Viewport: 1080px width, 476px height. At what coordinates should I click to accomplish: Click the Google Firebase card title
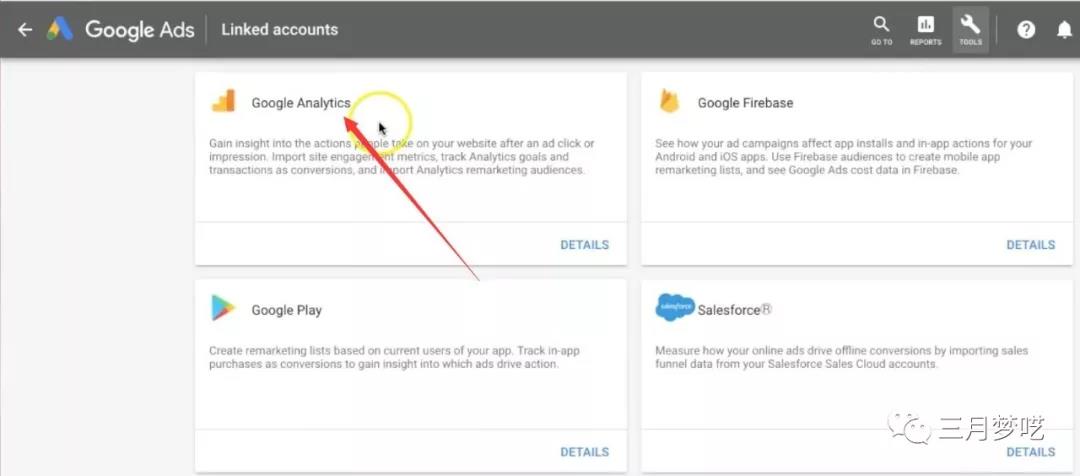[745, 103]
